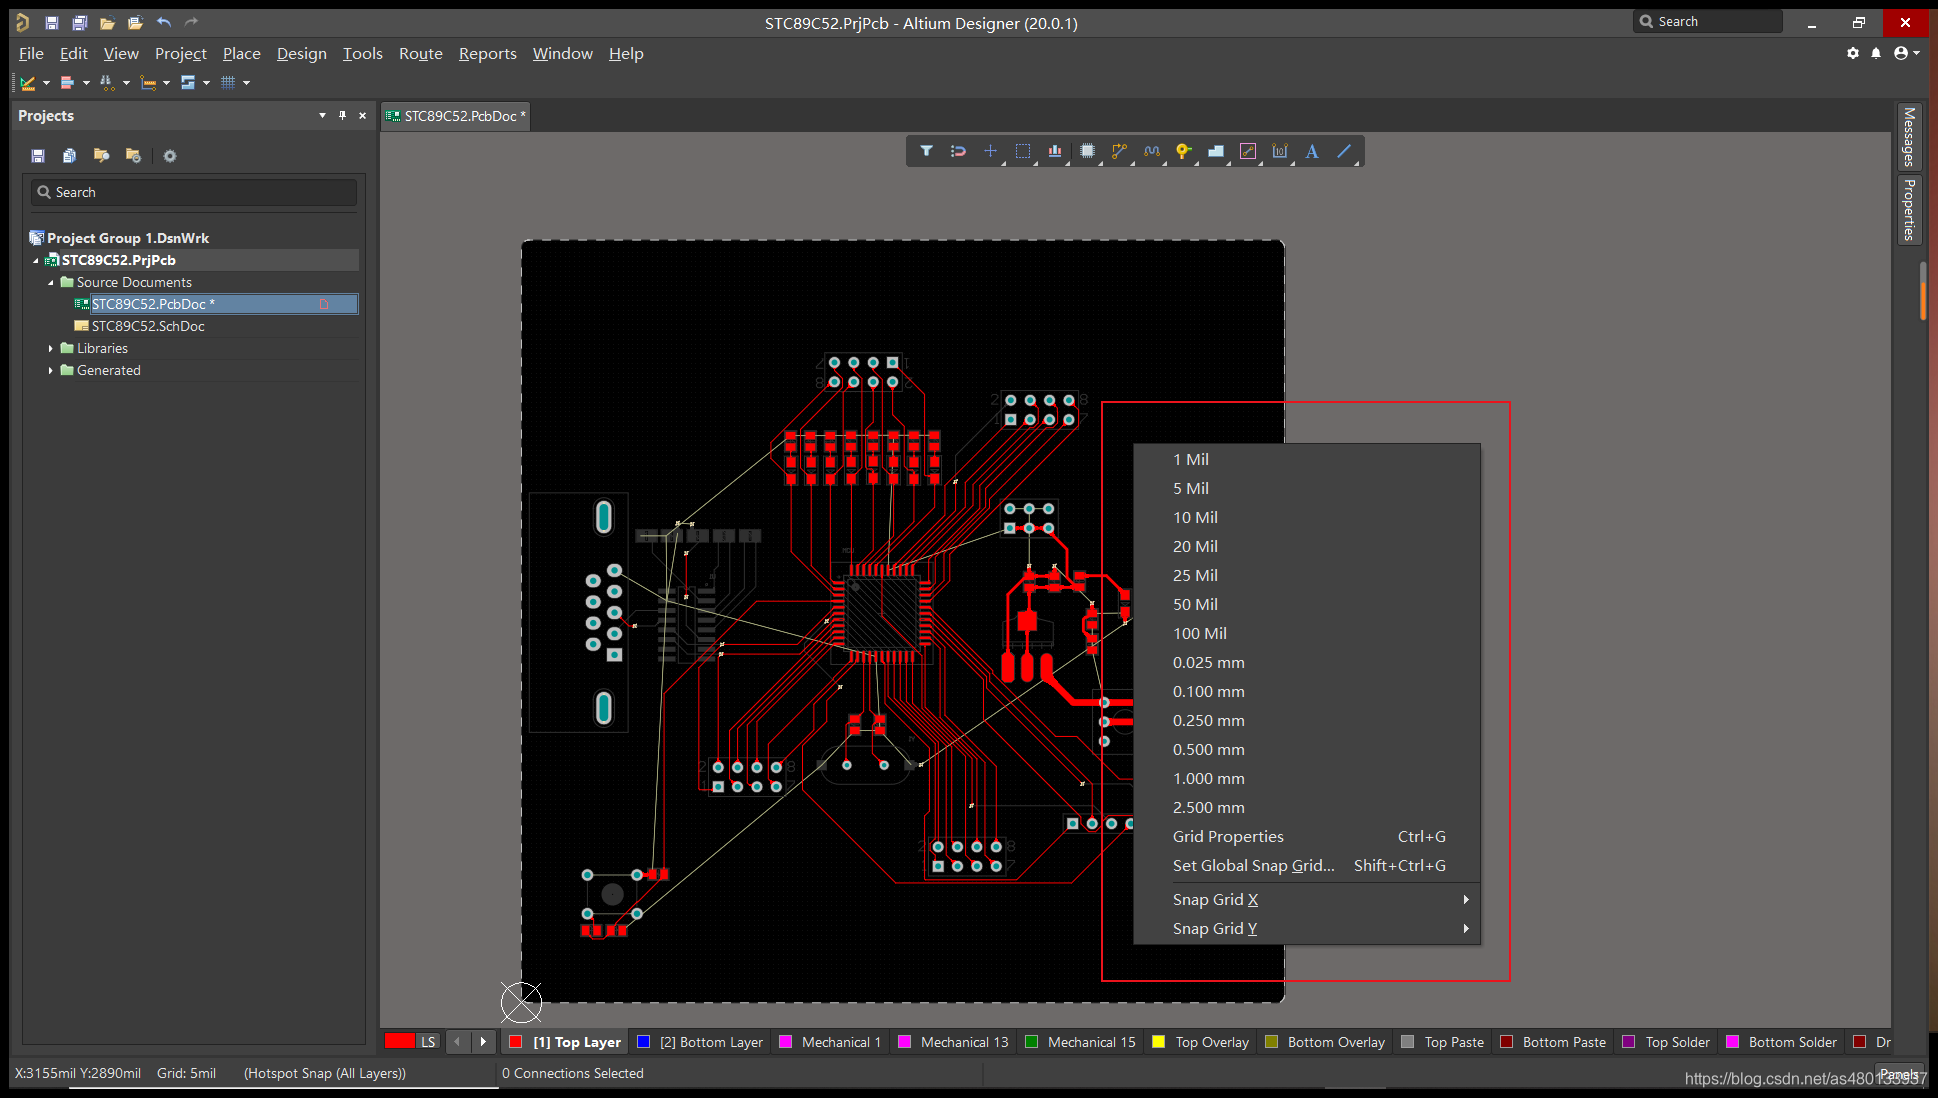Open the grid toolbar dropdown arrow
Screen dimensions: 1938x1098
coord(246,83)
